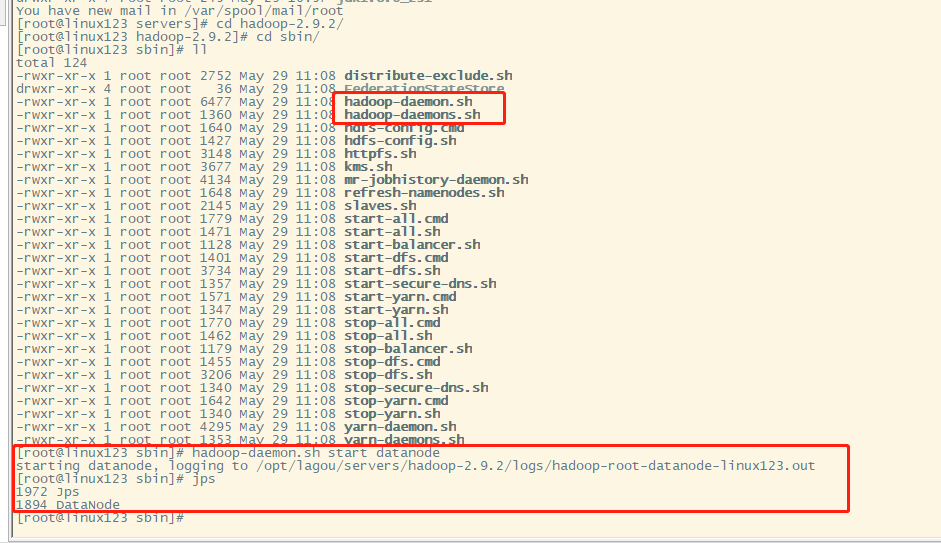The height and width of the screenshot is (543, 941).
Task: Click start-yarn.cmd filename
Action: 400,296
